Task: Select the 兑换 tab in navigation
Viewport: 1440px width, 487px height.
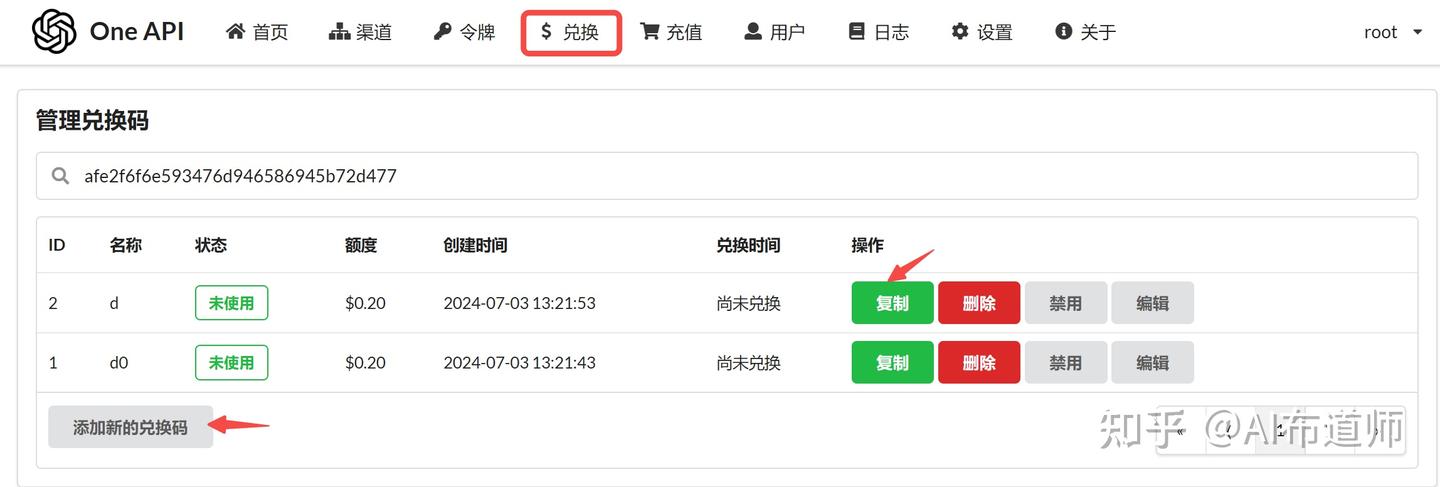Action: pyautogui.click(x=571, y=32)
